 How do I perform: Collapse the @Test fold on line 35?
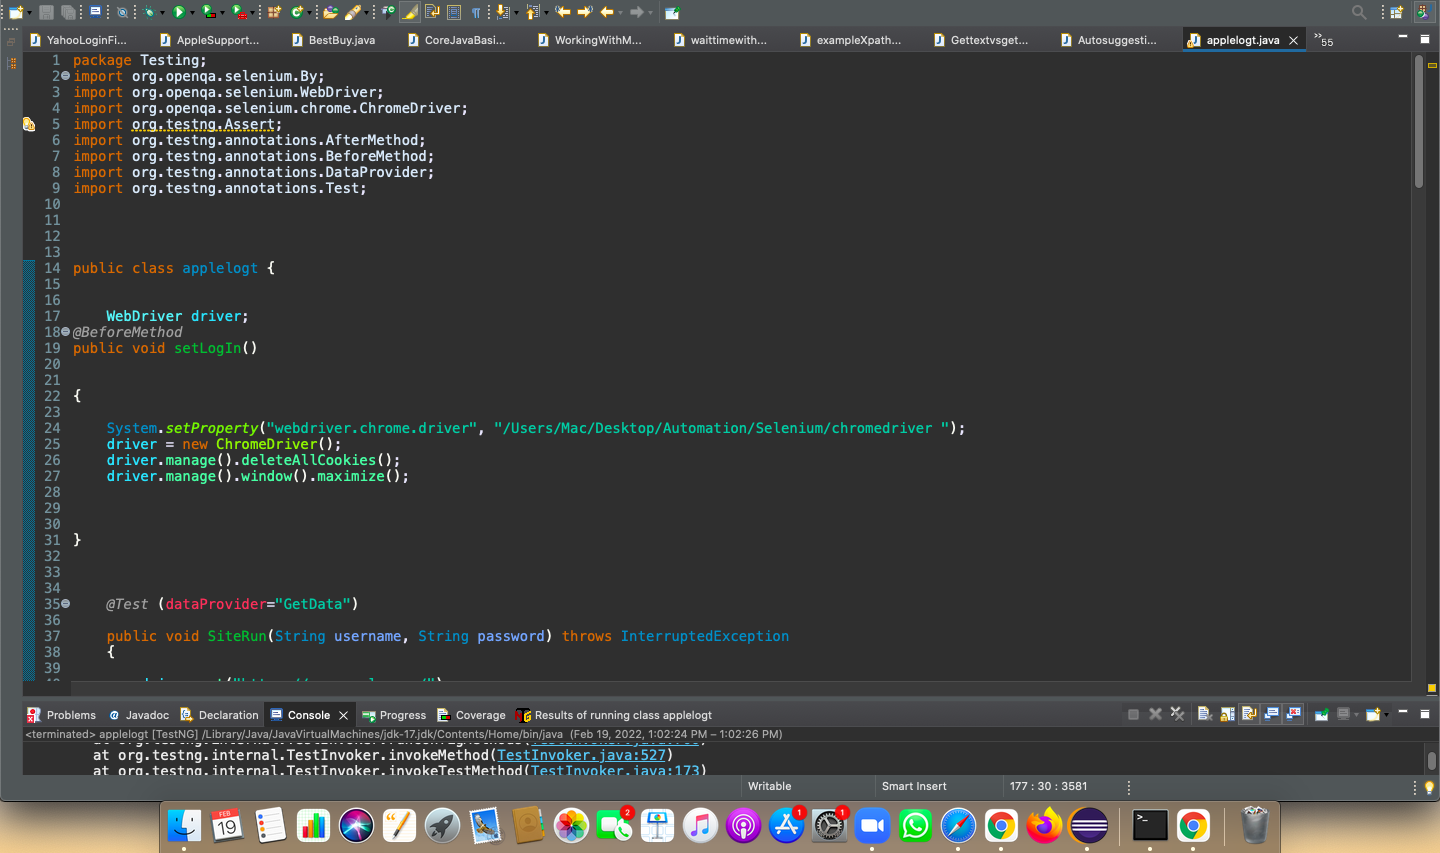(66, 604)
